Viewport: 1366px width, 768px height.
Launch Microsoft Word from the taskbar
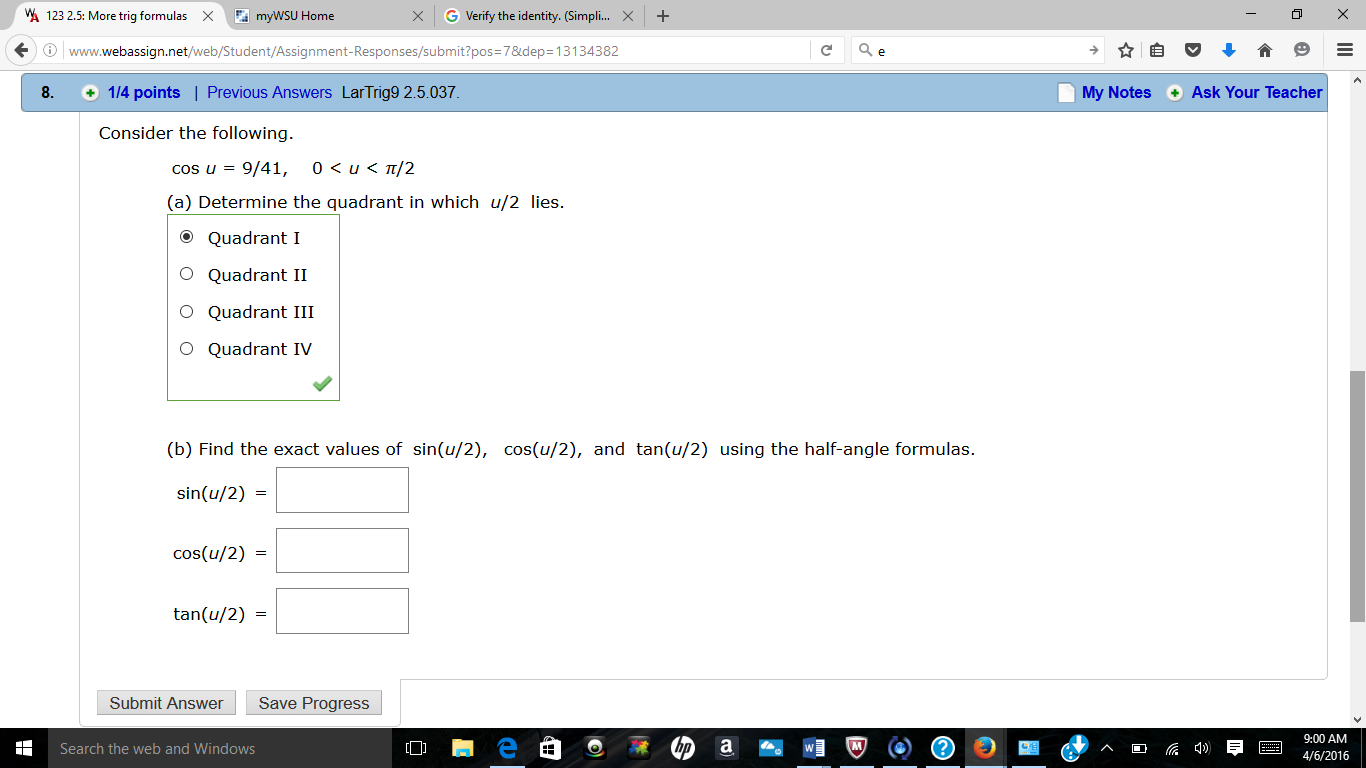pos(813,747)
